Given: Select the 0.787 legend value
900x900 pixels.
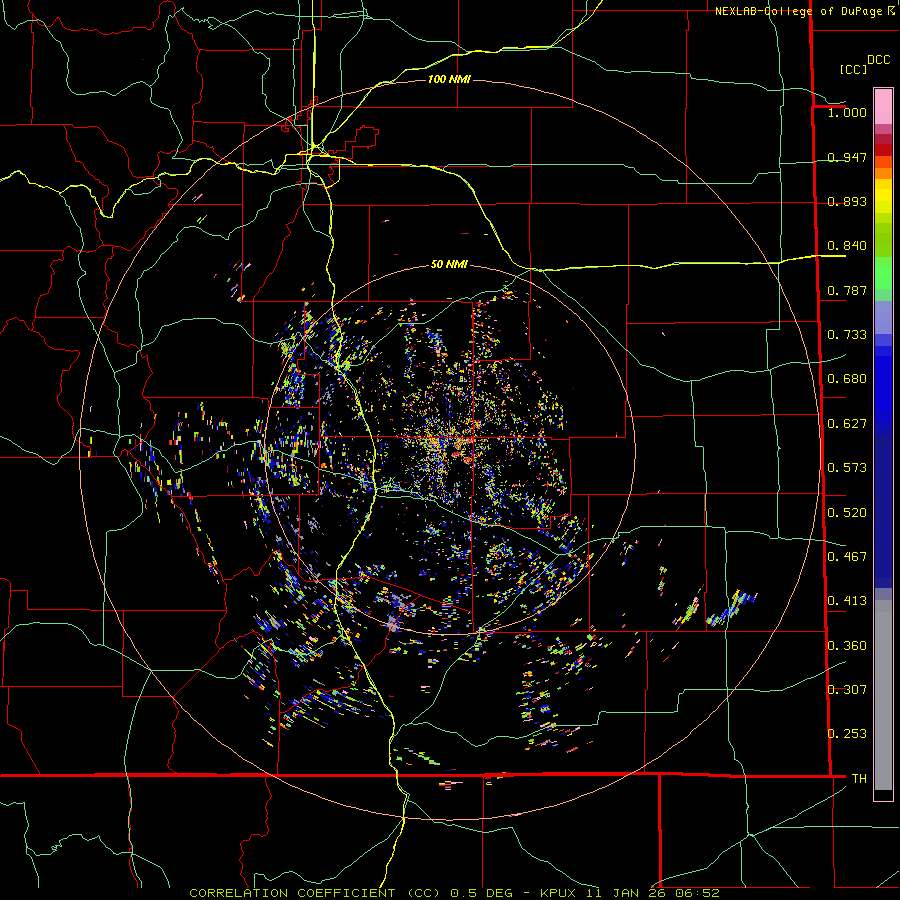Looking at the screenshot, I should [847, 290].
